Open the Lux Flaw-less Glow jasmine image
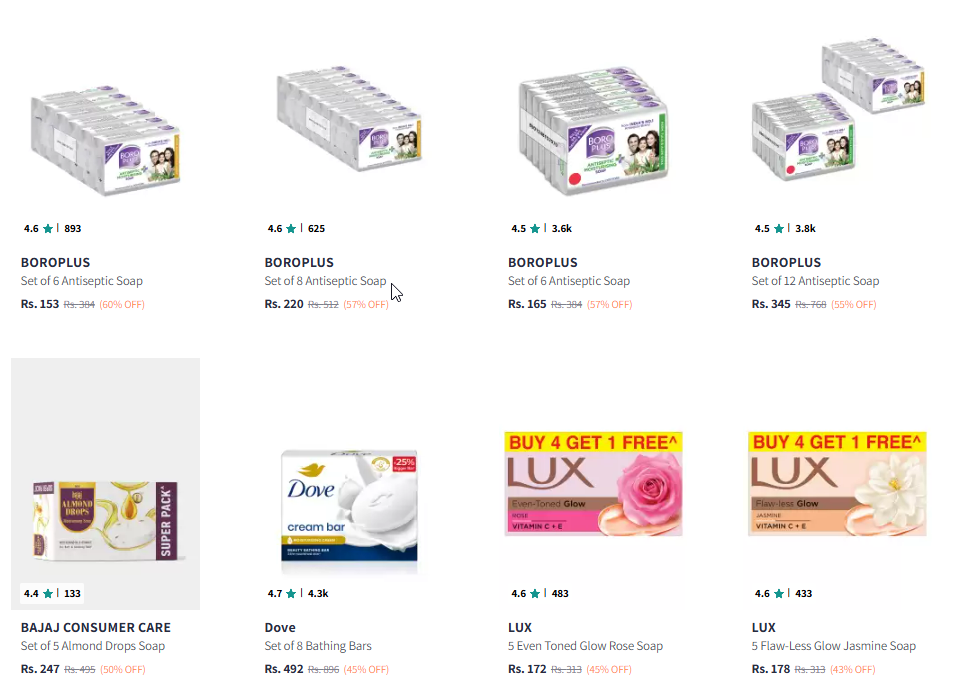Viewport: 972px width, 684px height. (837, 484)
